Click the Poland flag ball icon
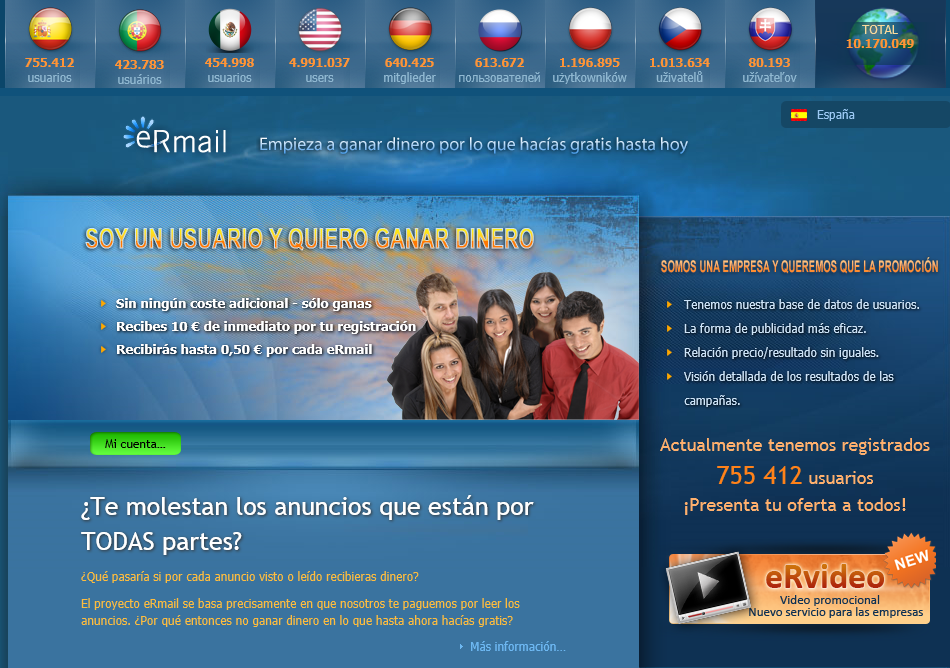 pos(590,29)
